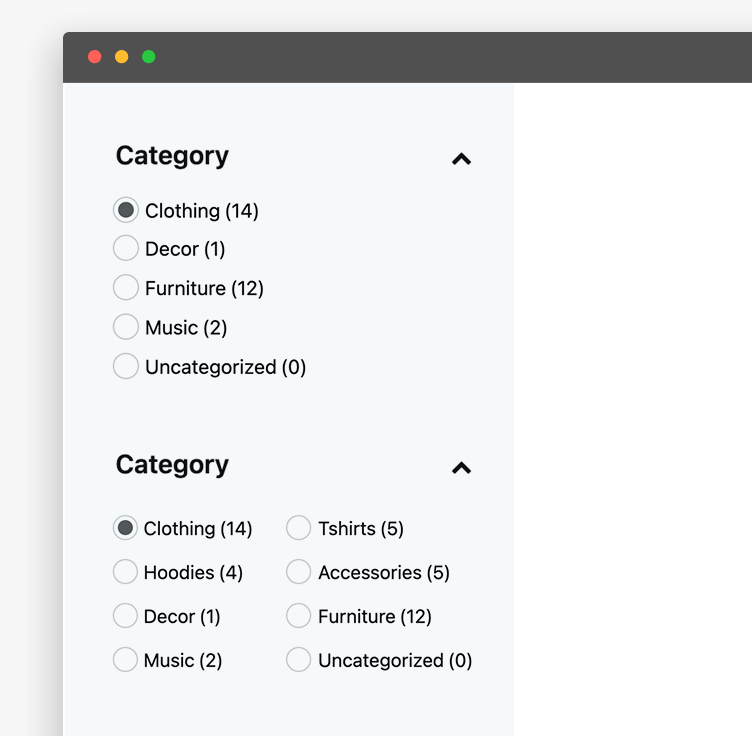Select Decor (1) in the two-column list
The height and width of the screenshot is (736, 752).
(125, 616)
